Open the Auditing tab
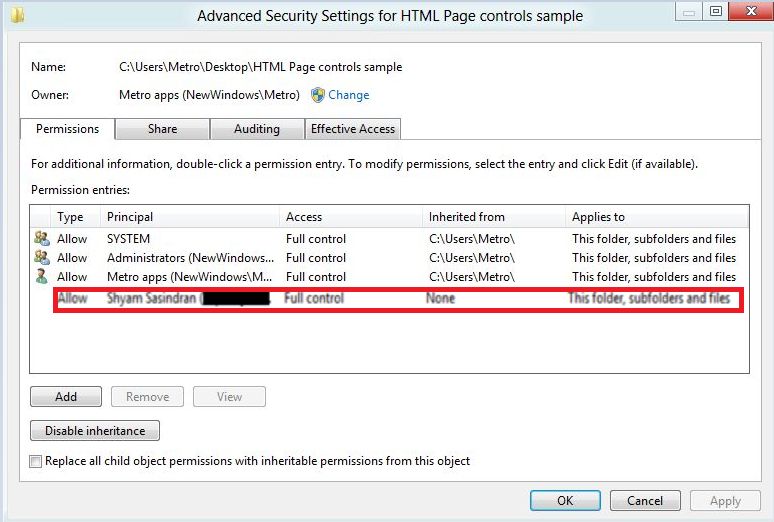Image resolution: width=774 pixels, height=522 pixels. (x=256, y=129)
